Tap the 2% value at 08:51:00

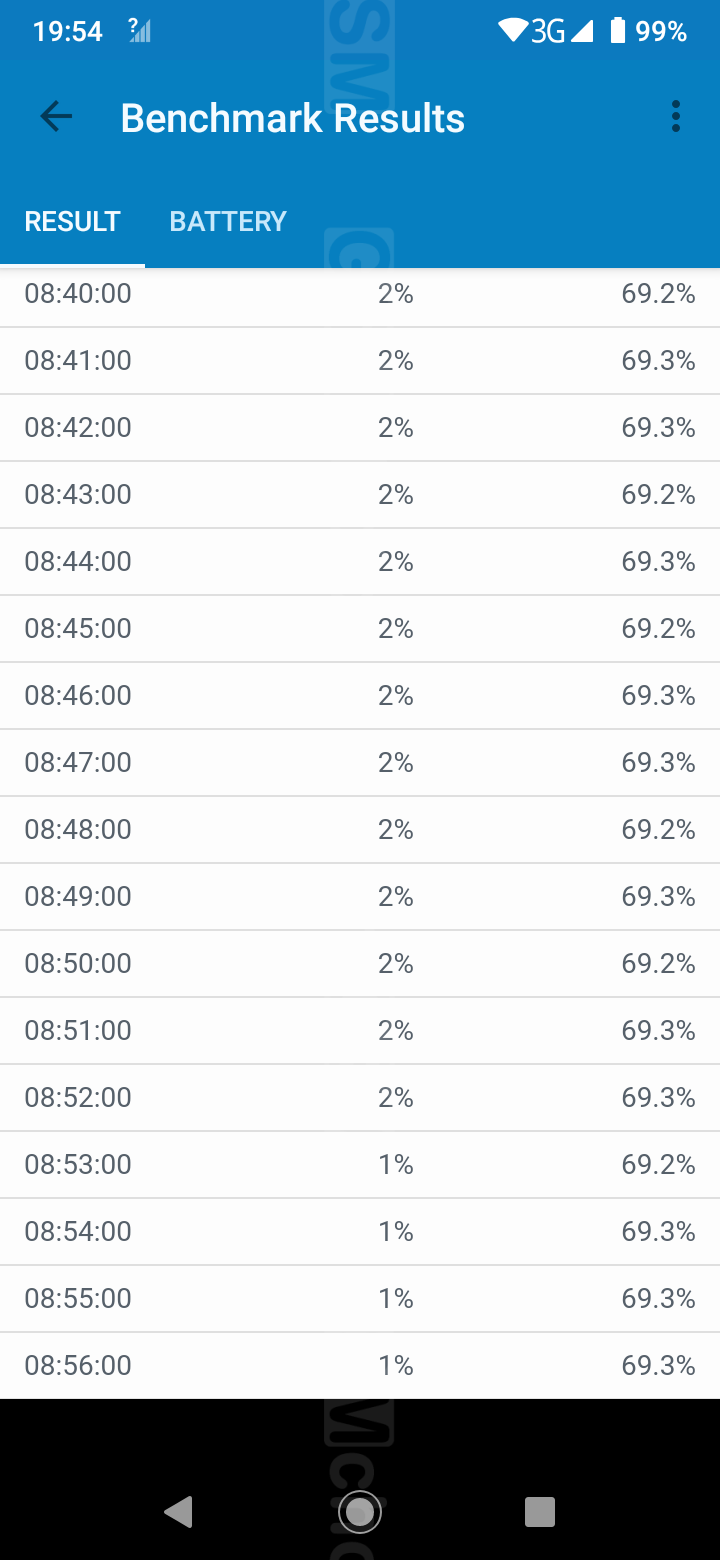(395, 1030)
